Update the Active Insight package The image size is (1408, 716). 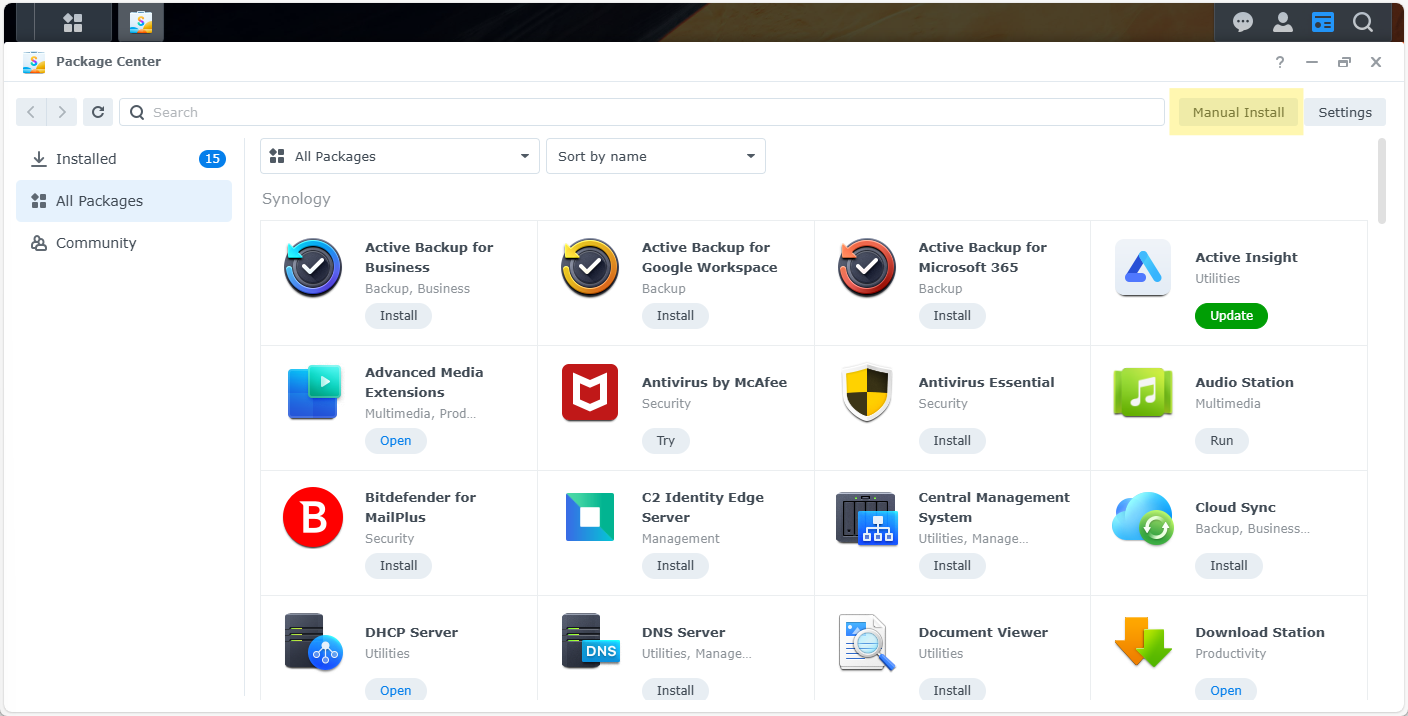point(1231,316)
